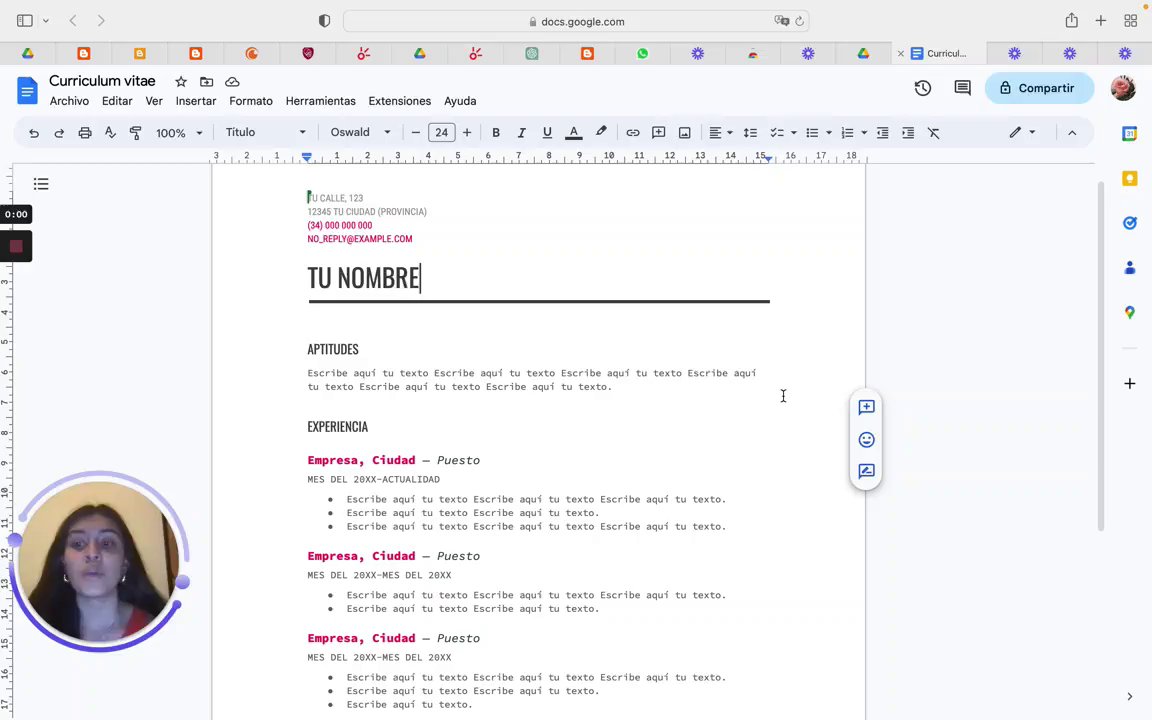Print the document with printer icon

(x=84, y=133)
